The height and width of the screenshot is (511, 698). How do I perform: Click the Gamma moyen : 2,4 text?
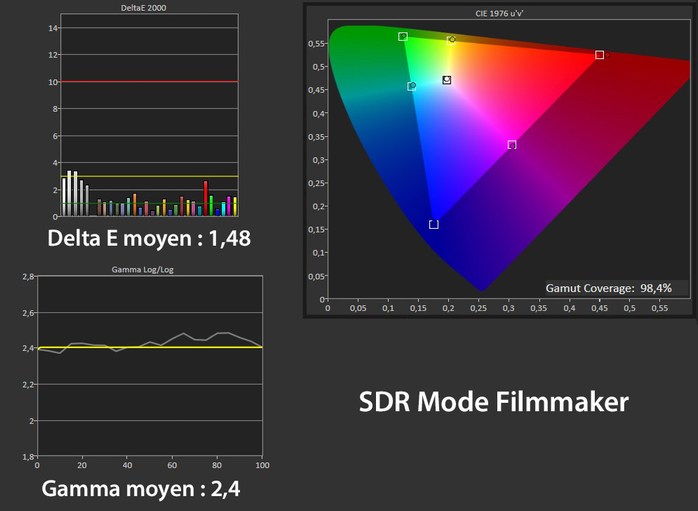(x=140, y=490)
